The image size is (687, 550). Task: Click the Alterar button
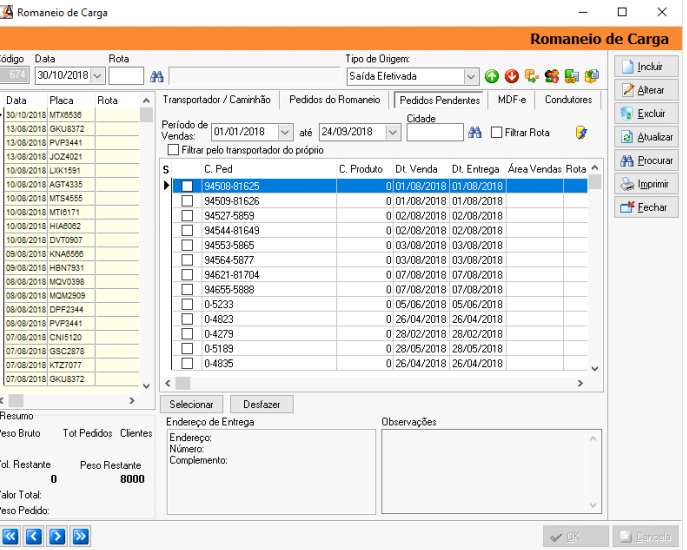[646, 90]
